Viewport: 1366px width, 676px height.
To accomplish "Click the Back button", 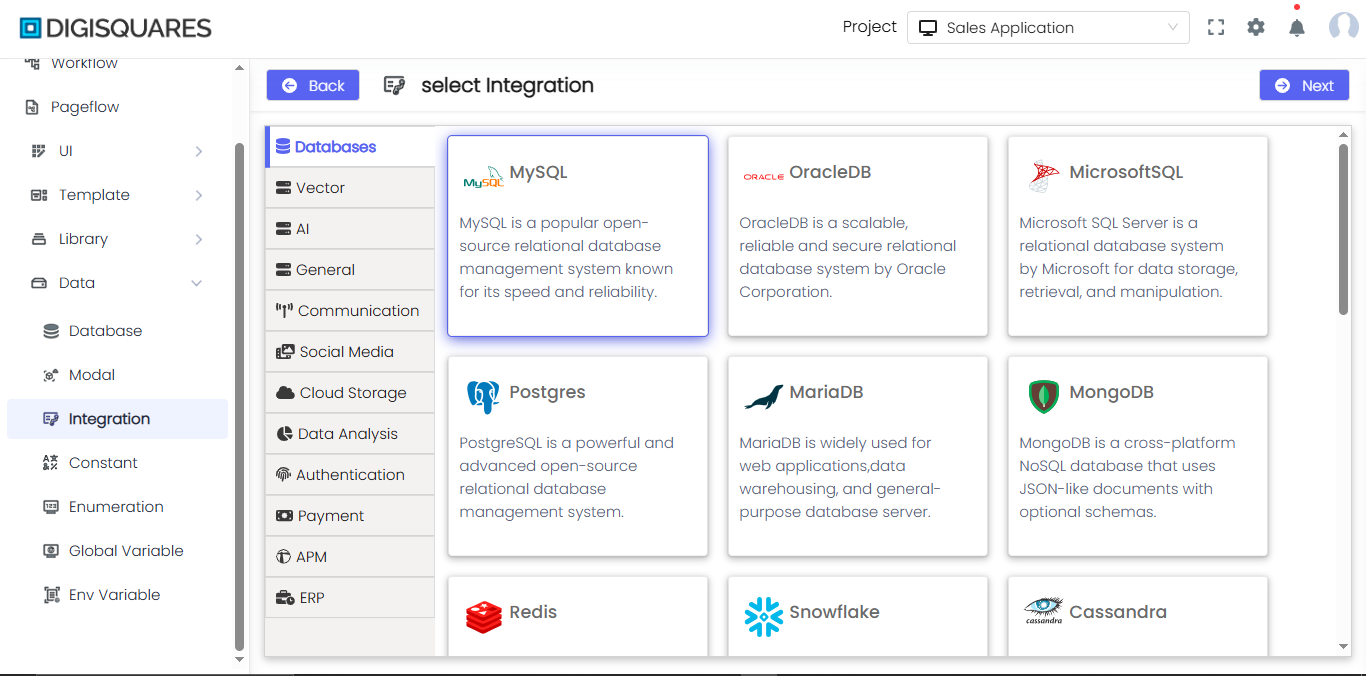I will tap(313, 85).
